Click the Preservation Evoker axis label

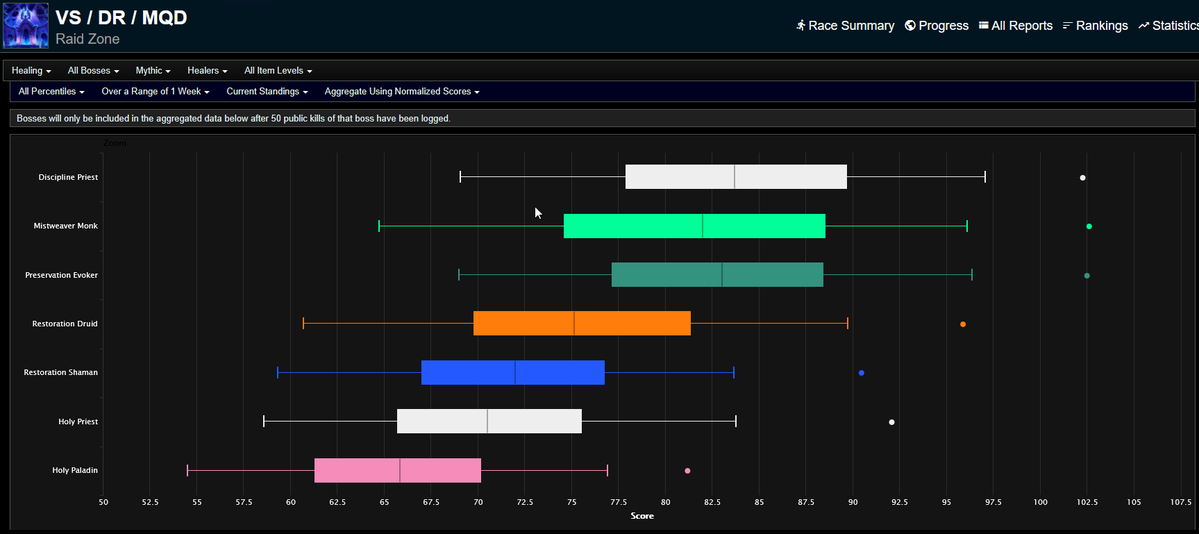[x=61, y=275]
